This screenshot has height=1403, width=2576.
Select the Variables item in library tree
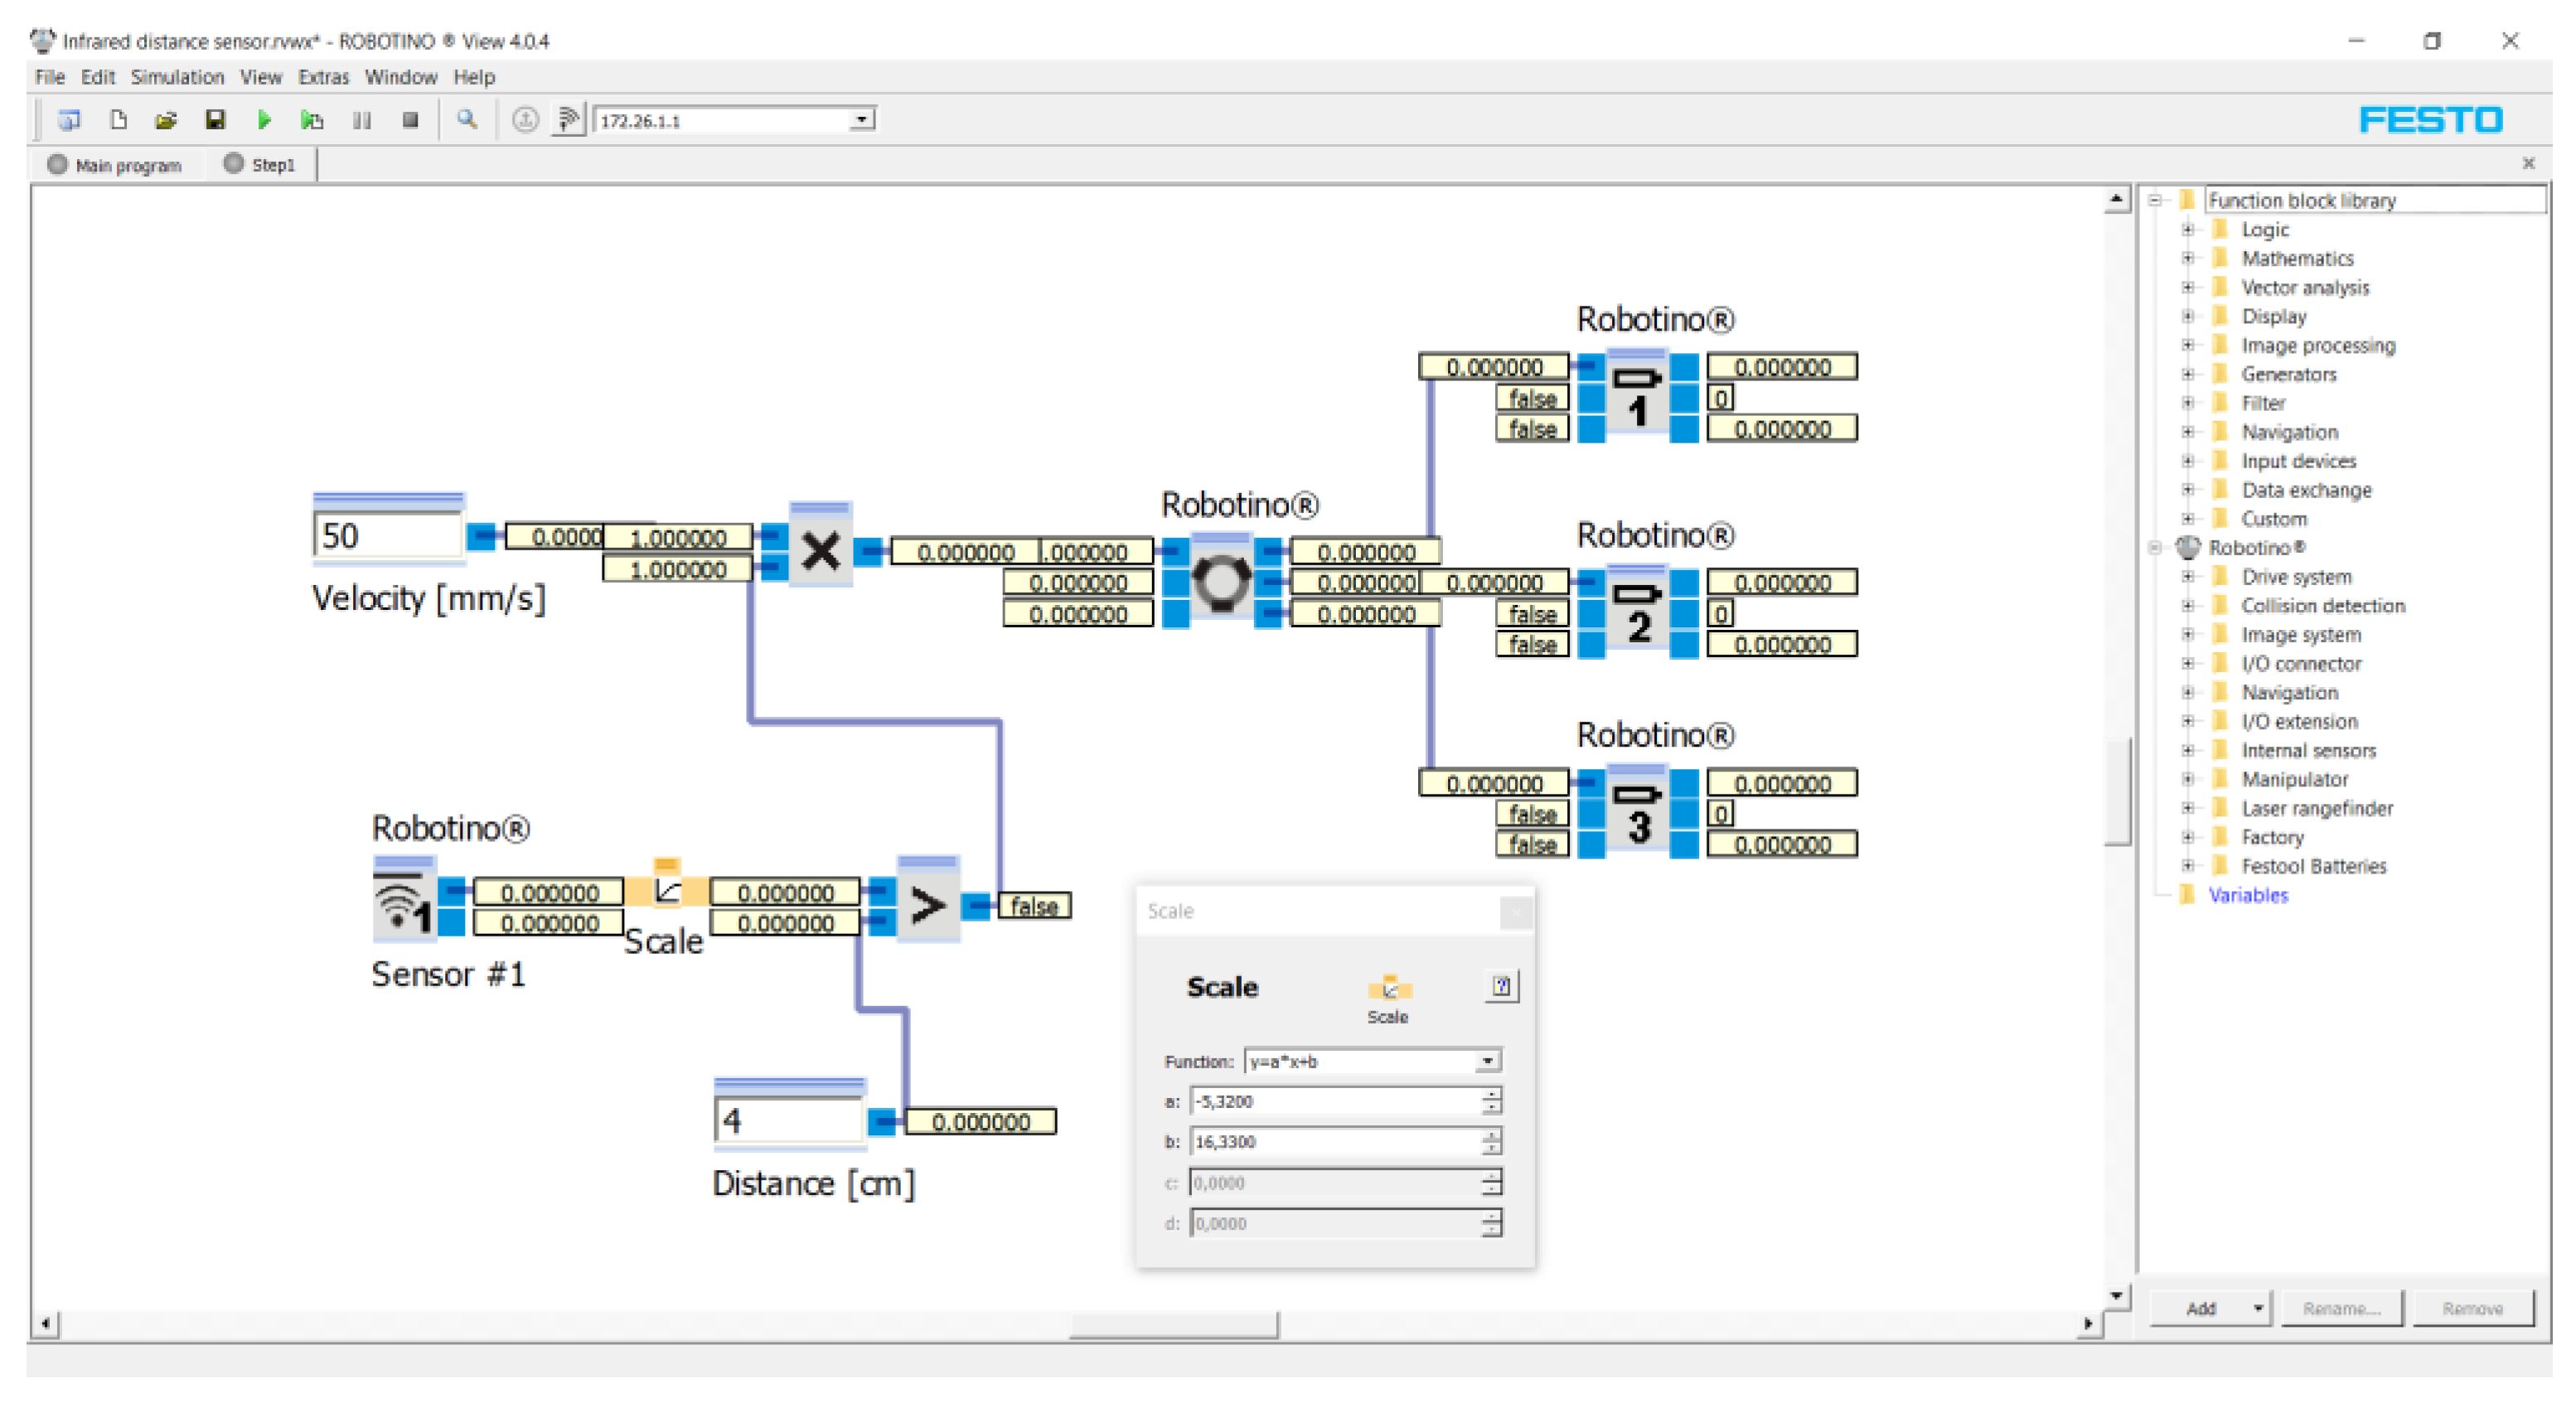(x=2247, y=895)
